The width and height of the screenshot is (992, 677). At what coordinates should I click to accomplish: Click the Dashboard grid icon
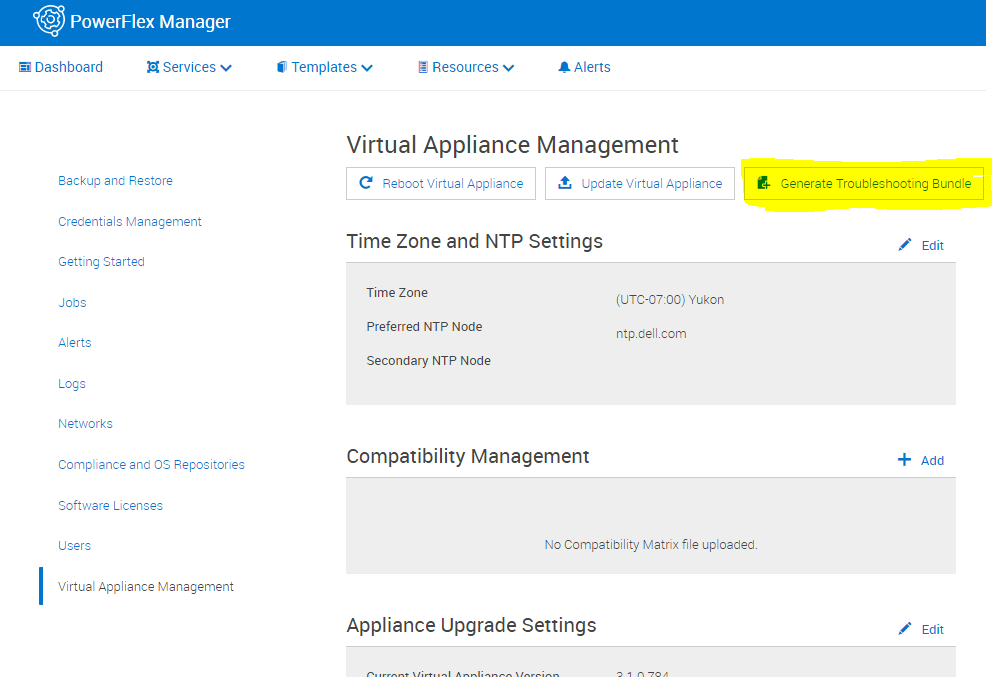[x=23, y=67]
